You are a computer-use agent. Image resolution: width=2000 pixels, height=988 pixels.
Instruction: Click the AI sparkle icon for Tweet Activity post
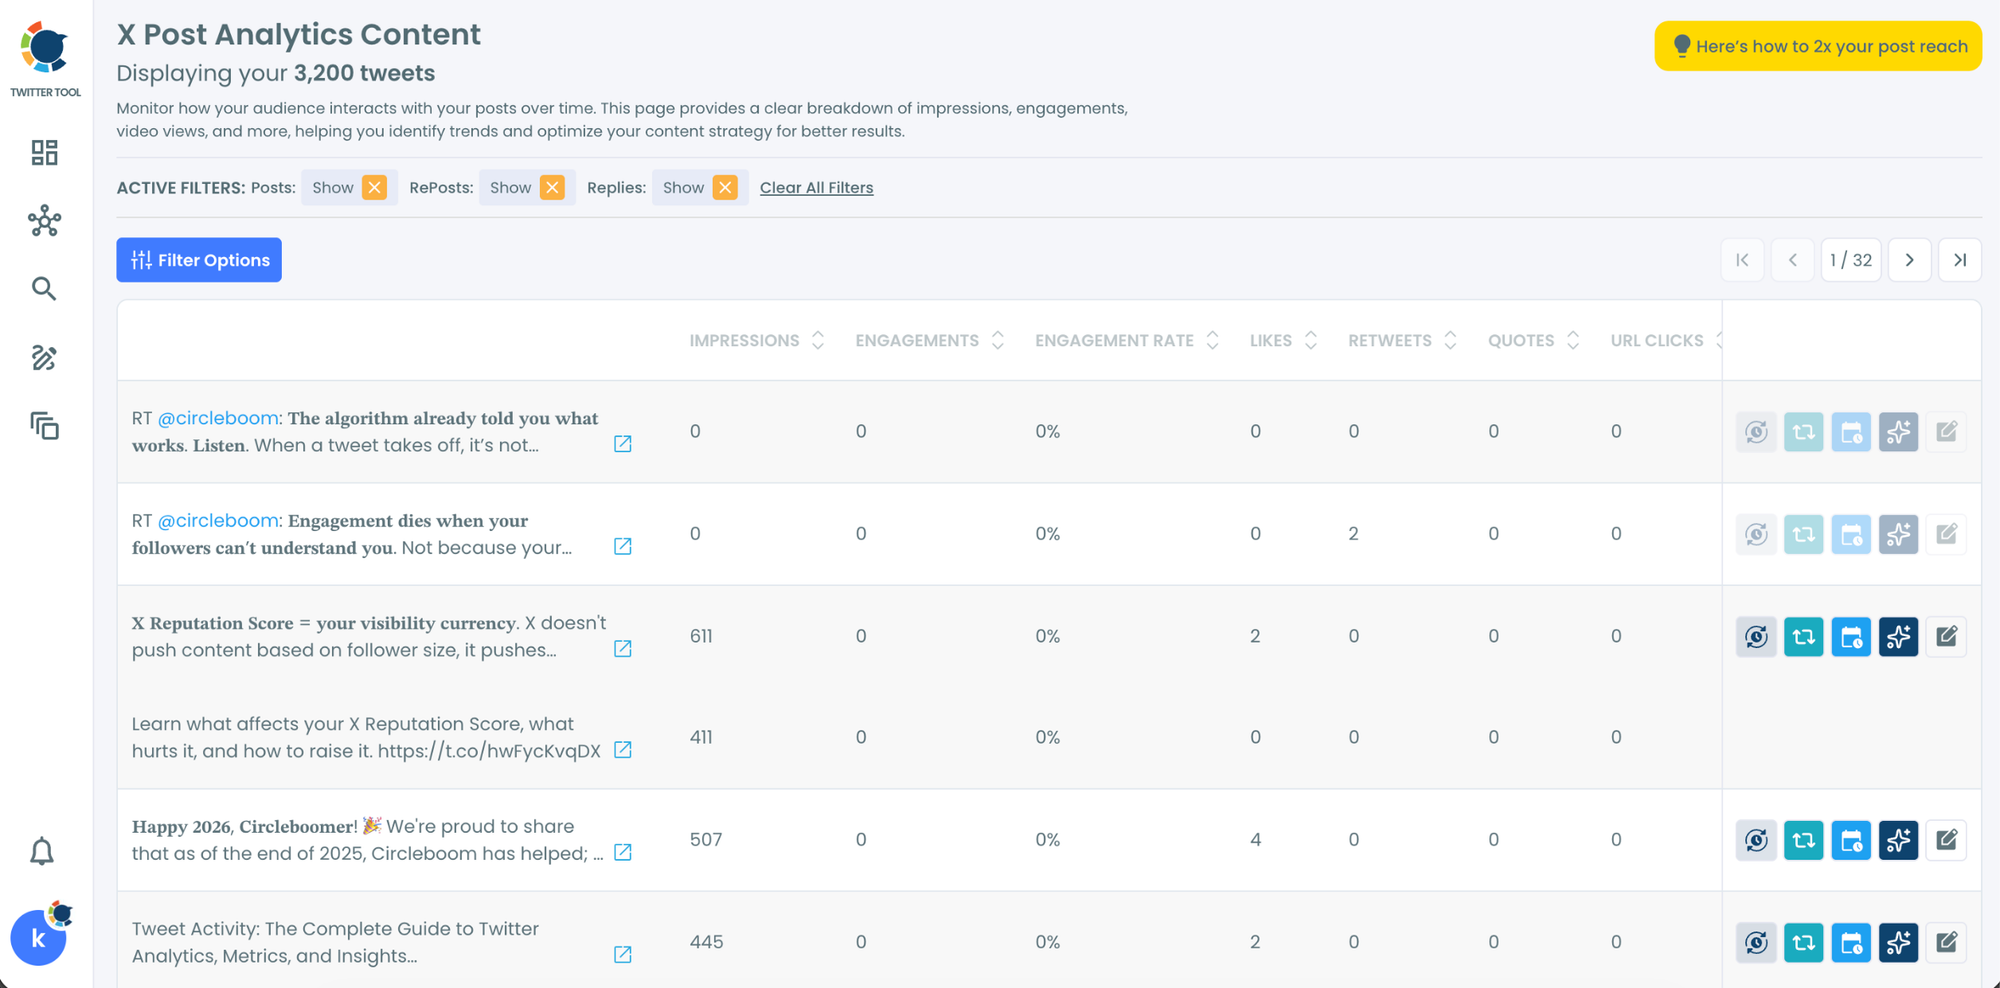1898,942
